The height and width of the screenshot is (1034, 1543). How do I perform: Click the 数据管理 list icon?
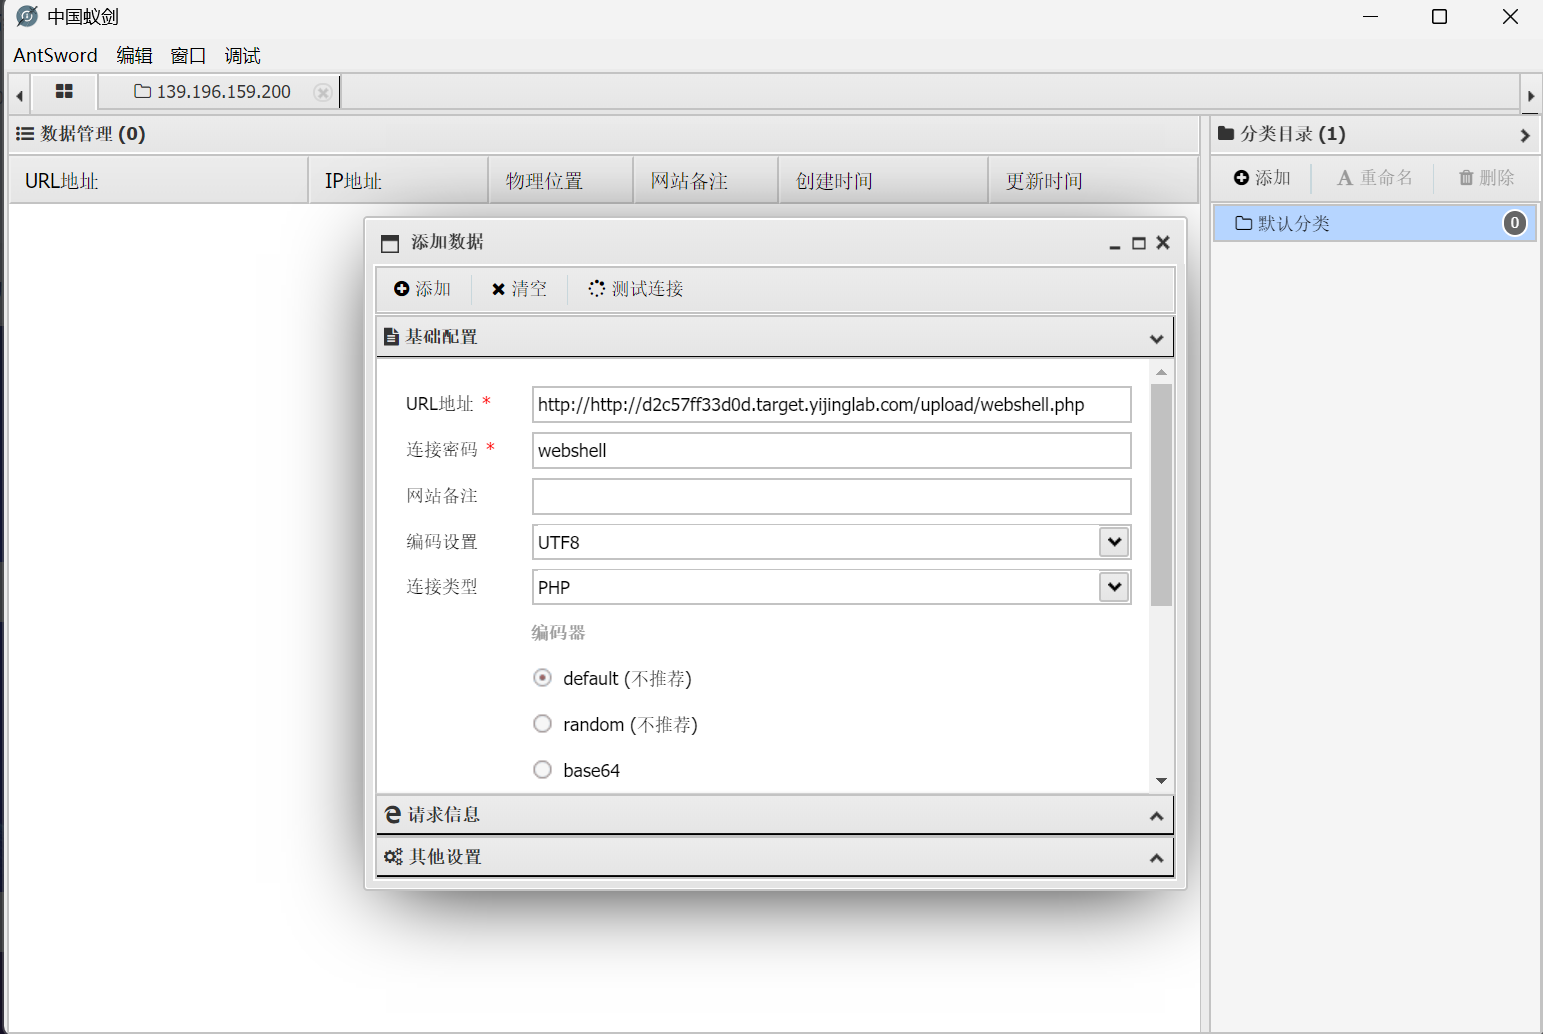click(x=25, y=134)
